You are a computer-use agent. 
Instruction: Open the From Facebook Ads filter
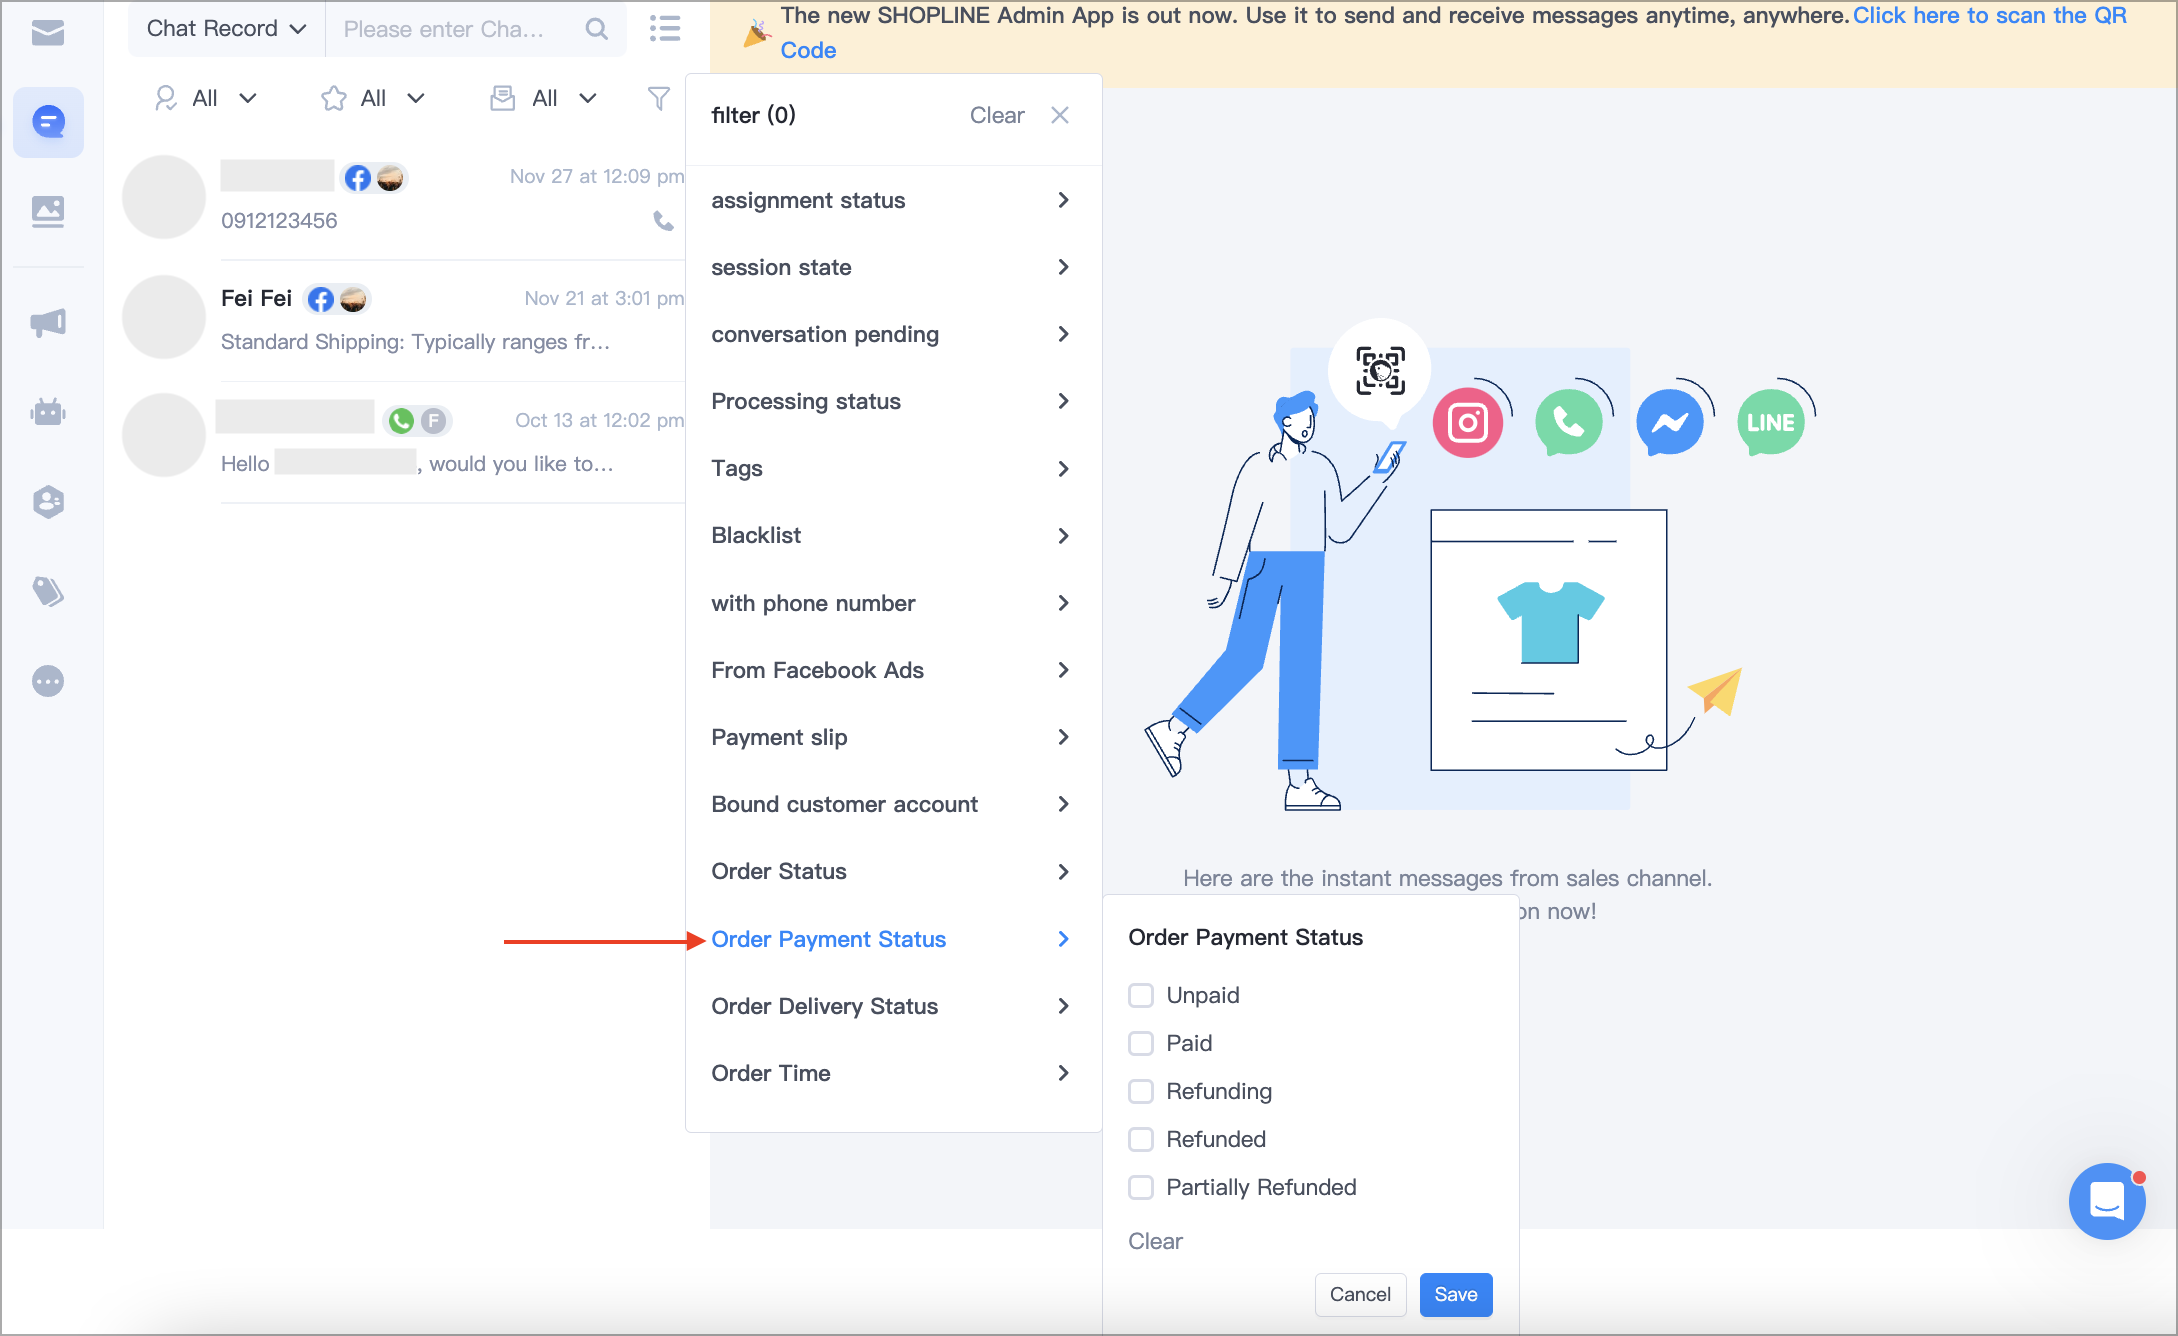(893, 670)
